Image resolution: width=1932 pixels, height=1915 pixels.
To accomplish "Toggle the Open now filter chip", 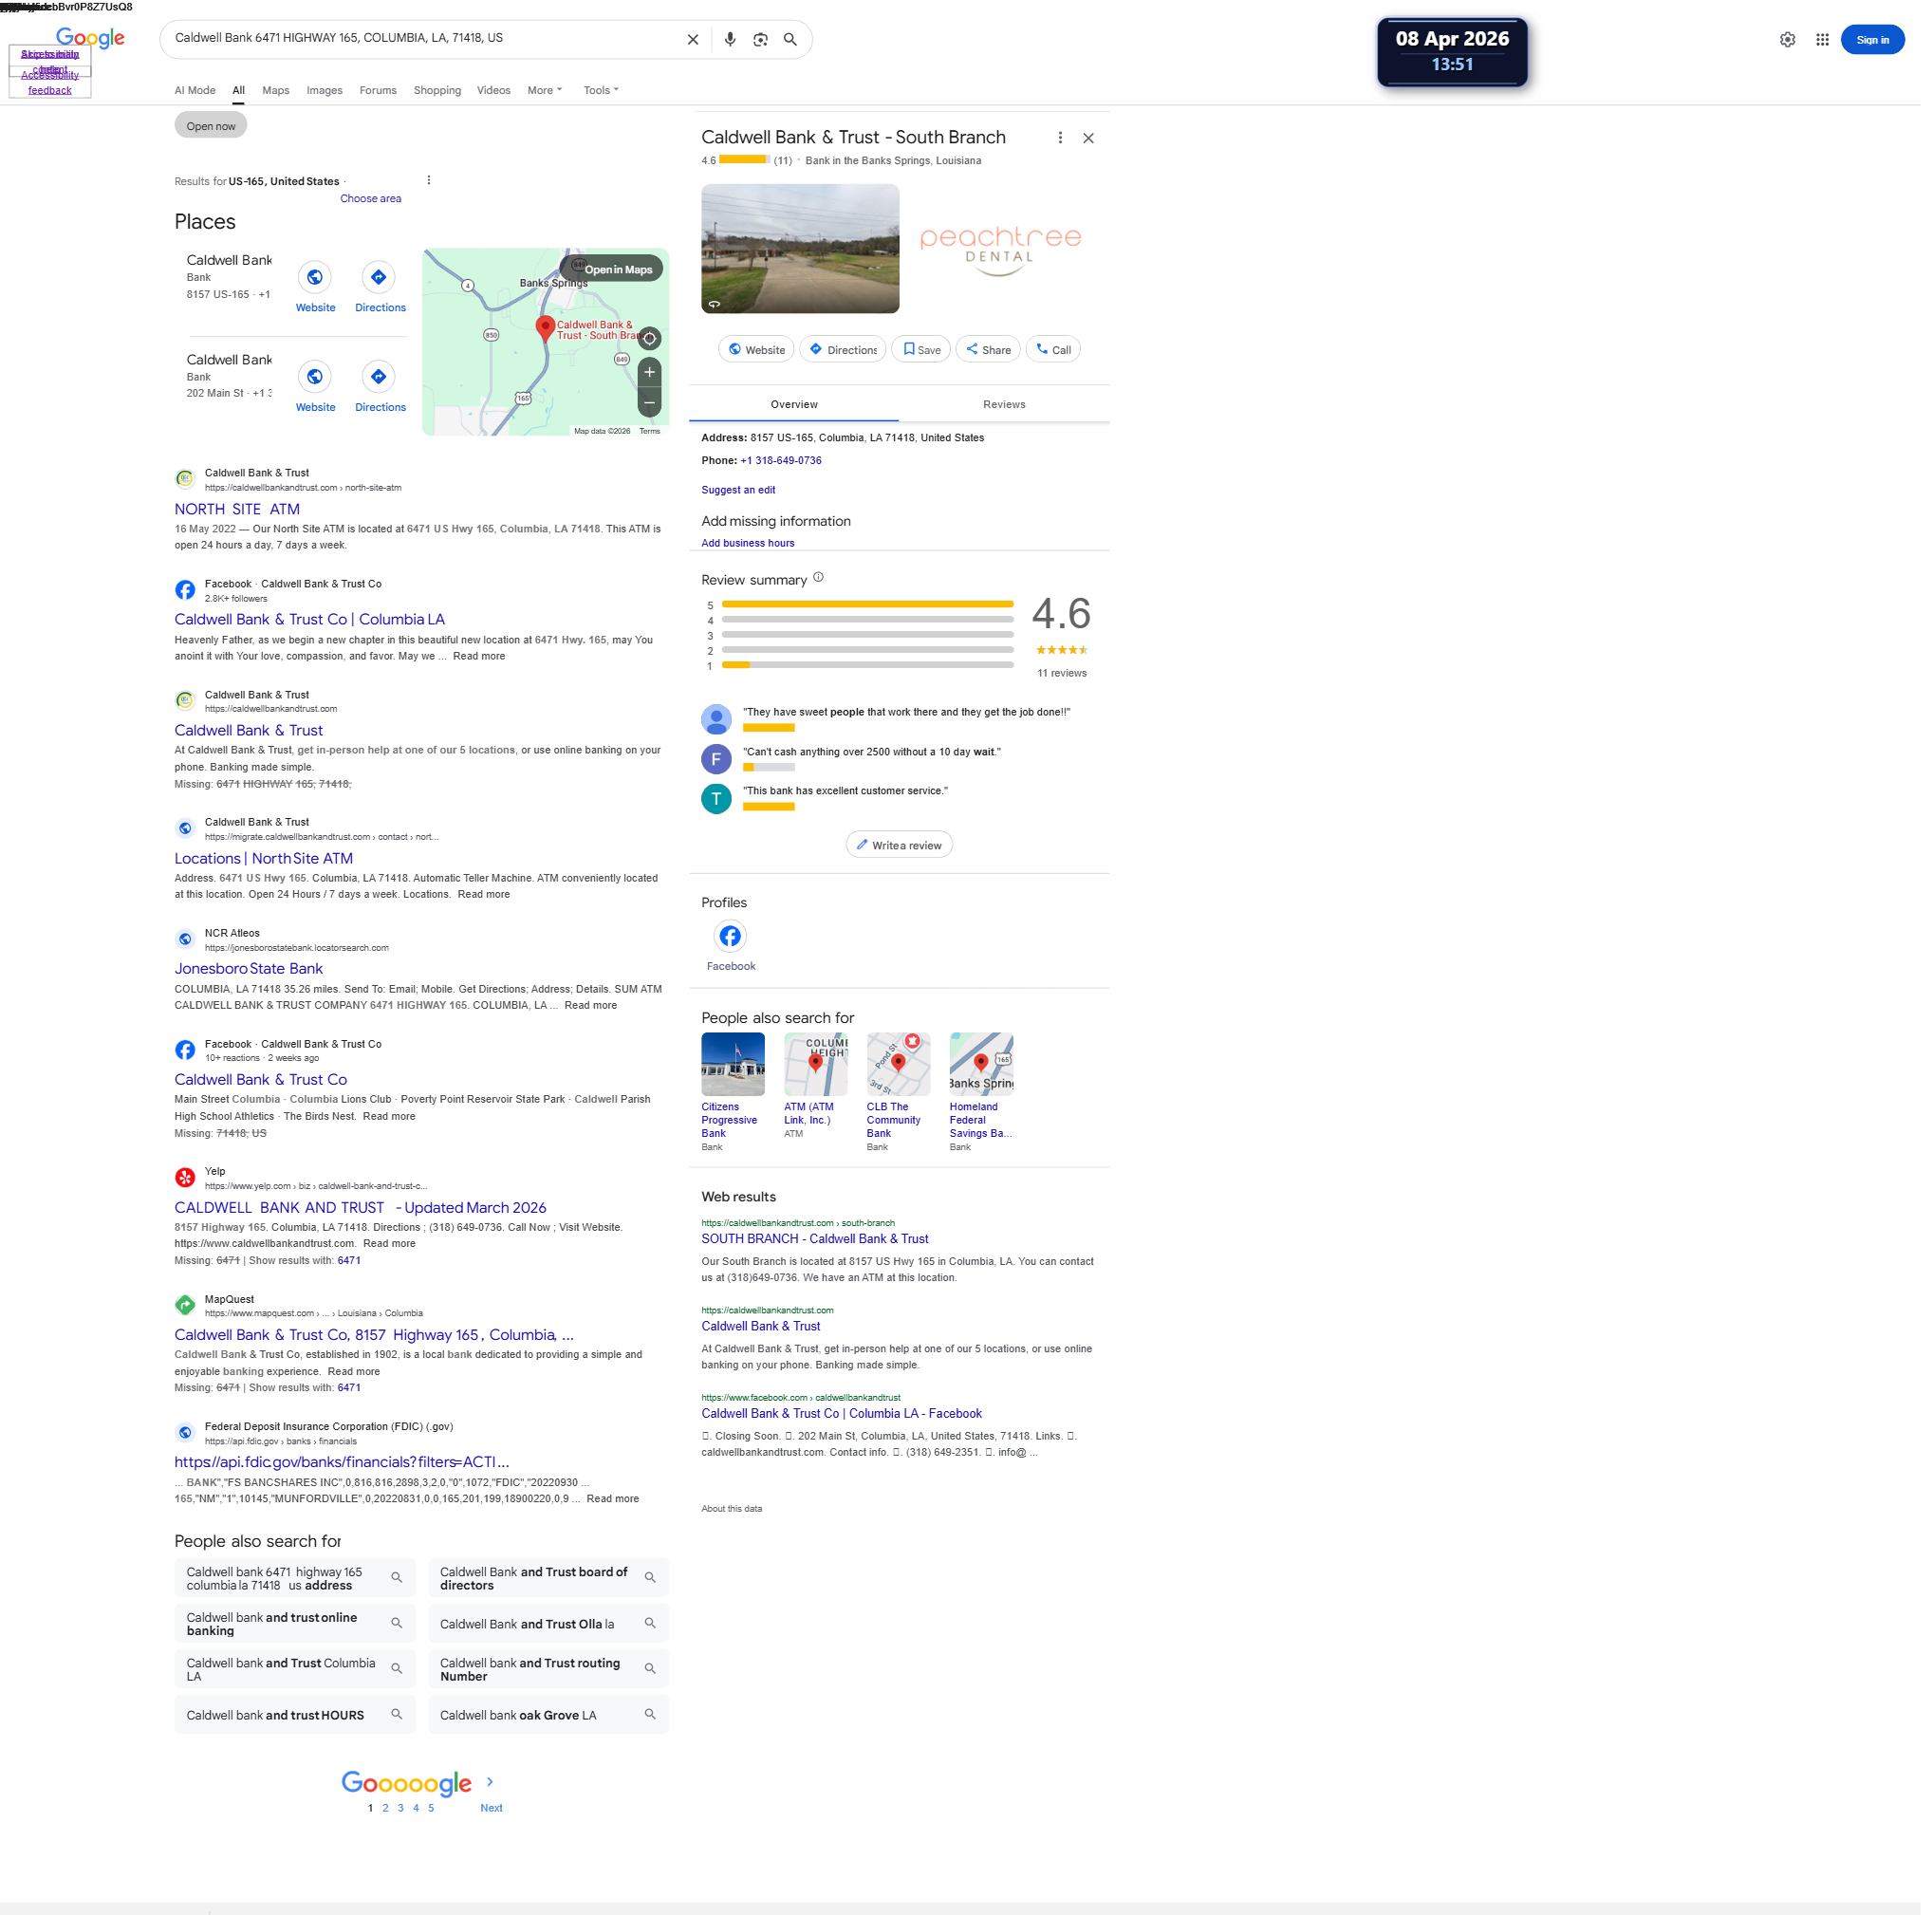I will pyautogui.click(x=212, y=126).
